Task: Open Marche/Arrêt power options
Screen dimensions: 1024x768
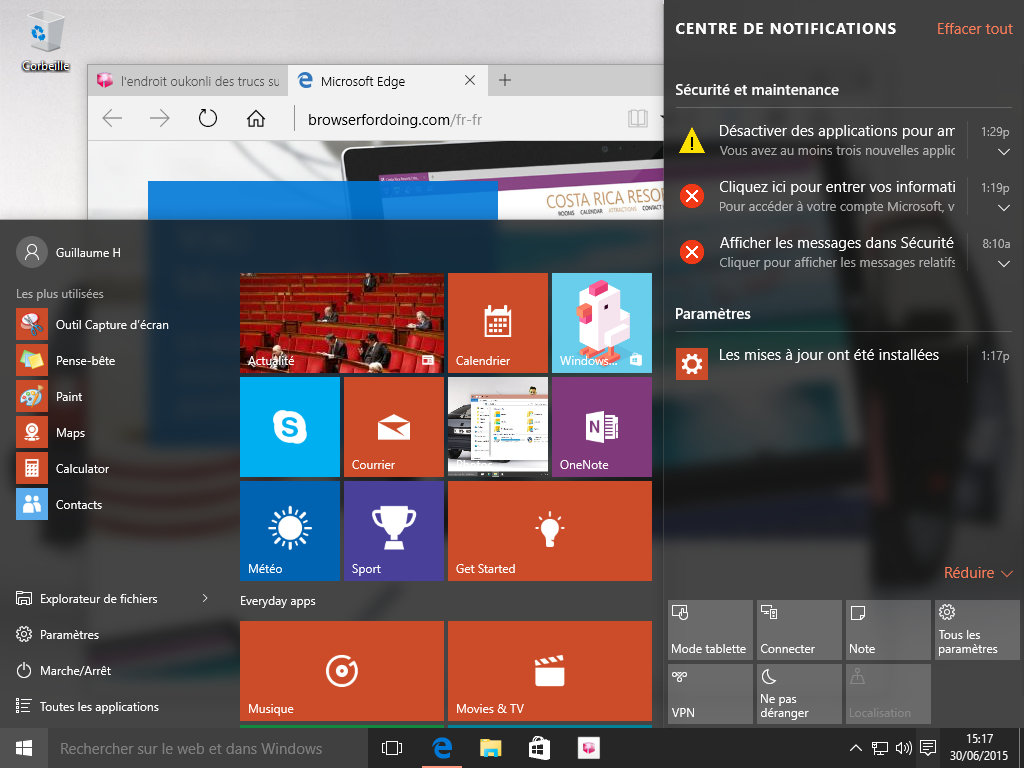Action: [75, 671]
